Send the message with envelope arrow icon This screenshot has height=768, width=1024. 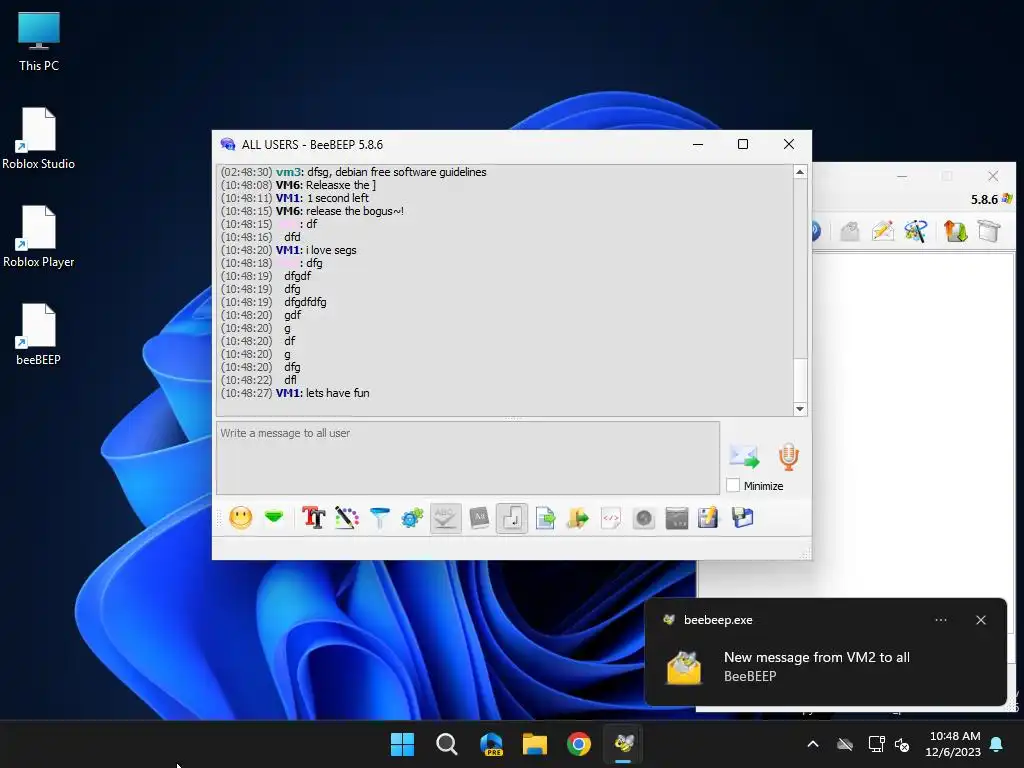[744, 457]
